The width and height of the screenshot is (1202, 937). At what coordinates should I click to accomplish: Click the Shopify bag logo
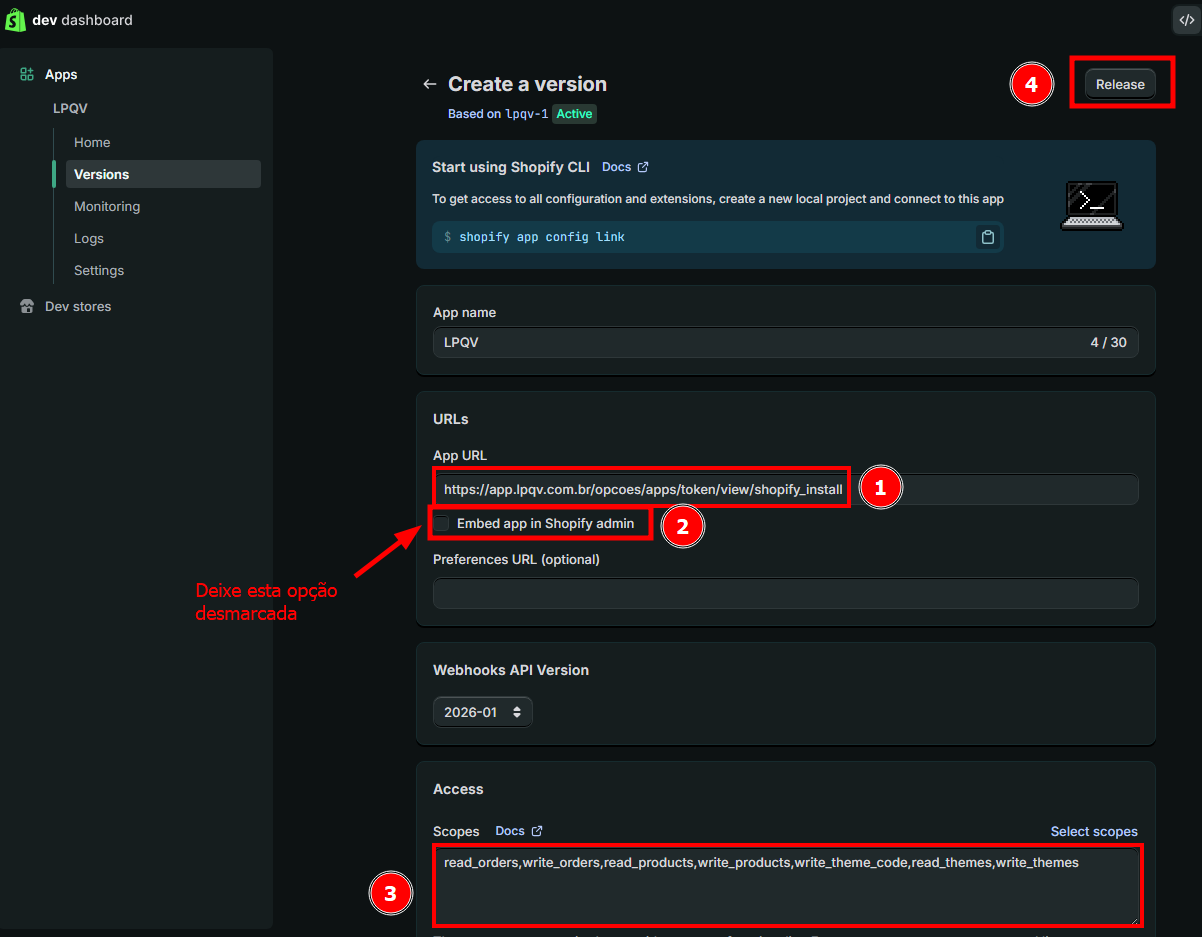pyautogui.click(x=15, y=20)
